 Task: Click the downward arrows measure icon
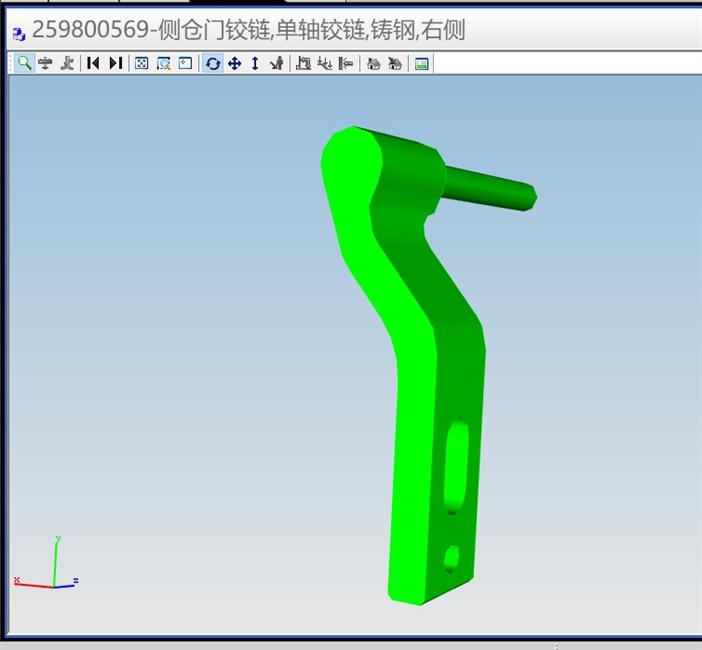point(325,63)
